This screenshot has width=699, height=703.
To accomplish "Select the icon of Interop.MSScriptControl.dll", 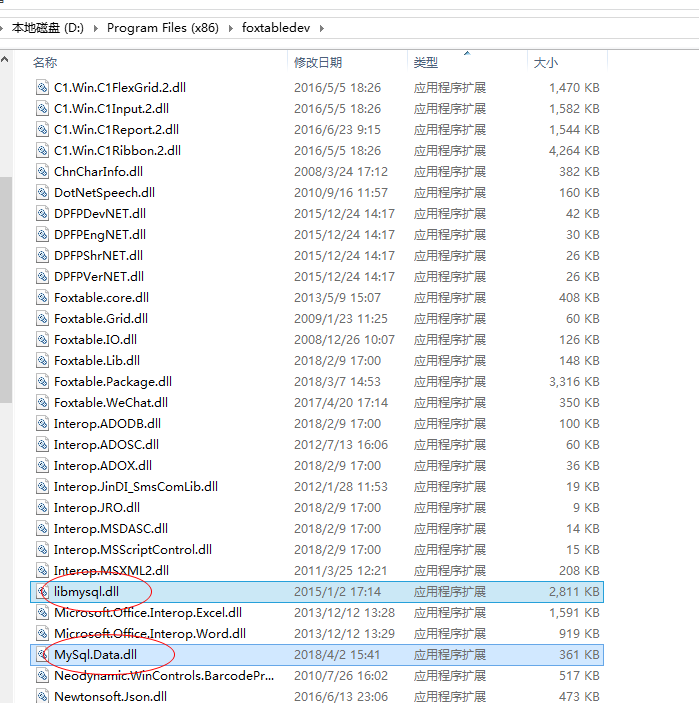I will 42,549.
